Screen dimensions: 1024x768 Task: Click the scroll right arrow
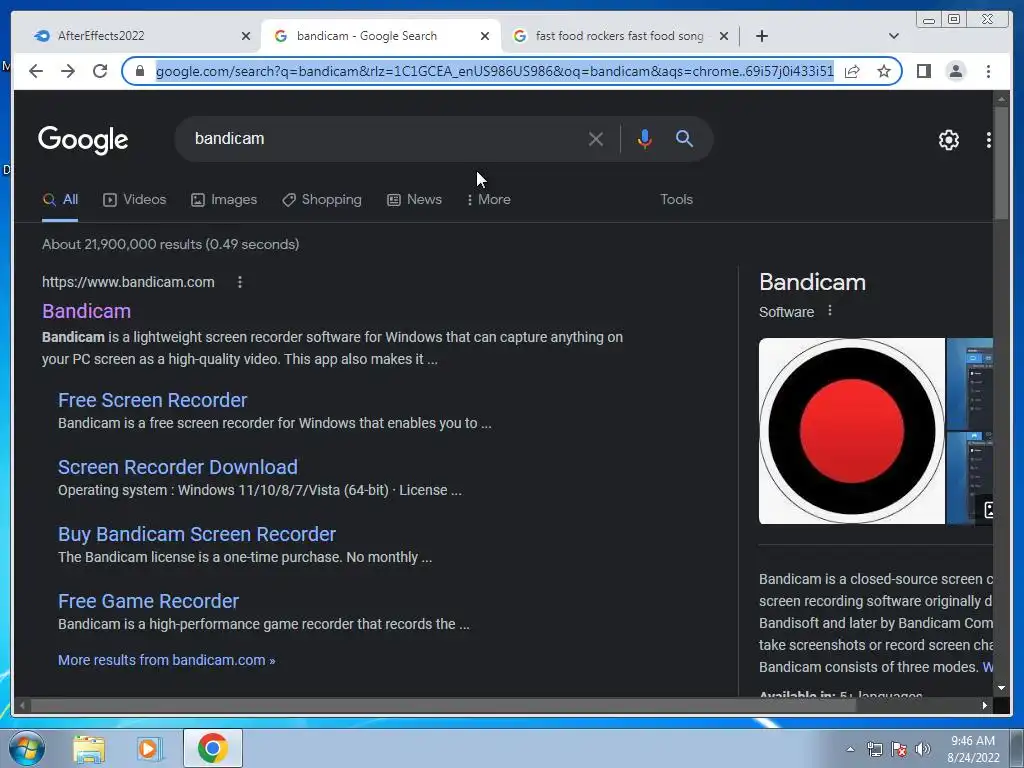coord(985,705)
